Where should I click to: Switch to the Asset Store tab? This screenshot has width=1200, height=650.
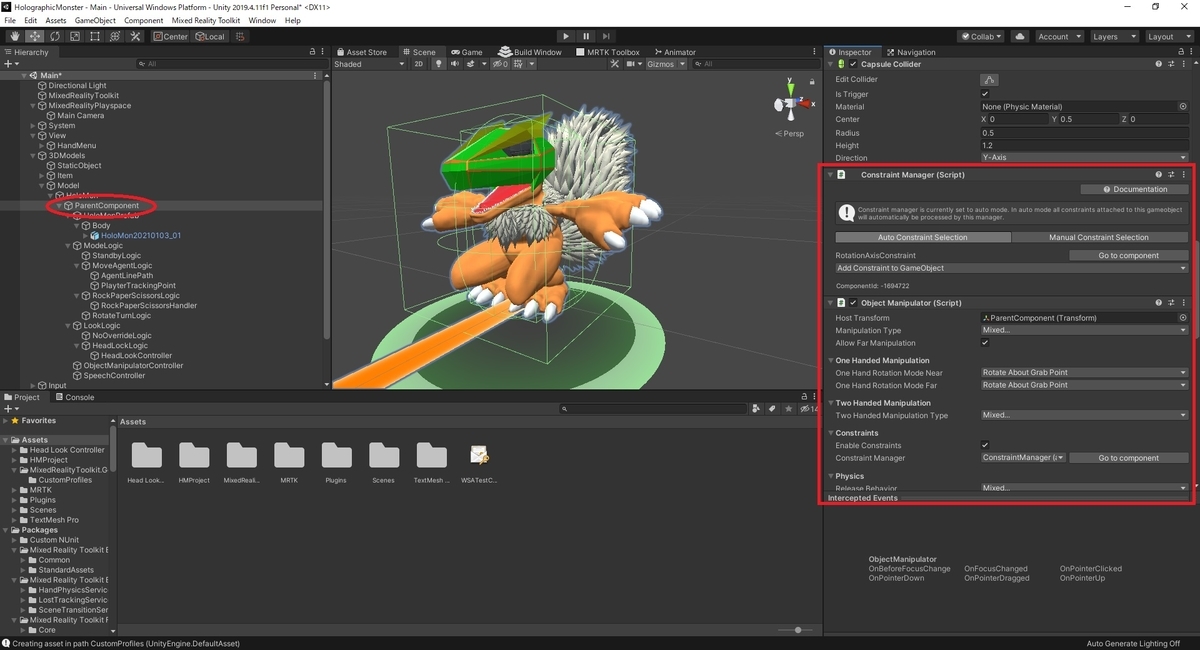click(362, 52)
